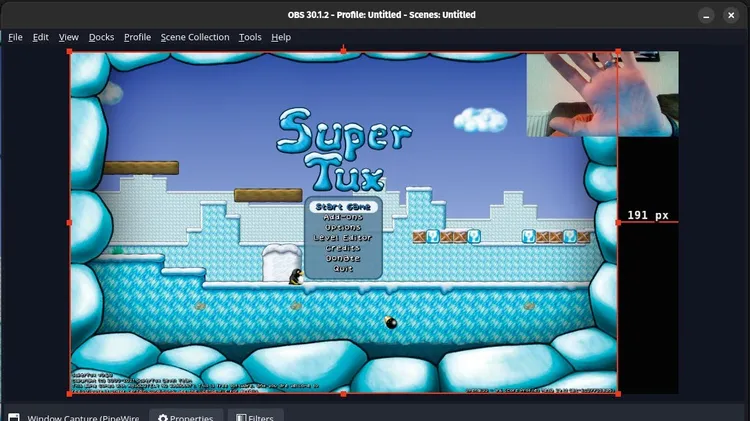Click the webcam overlay in preview
The height and width of the screenshot is (421, 750).
pos(602,94)
